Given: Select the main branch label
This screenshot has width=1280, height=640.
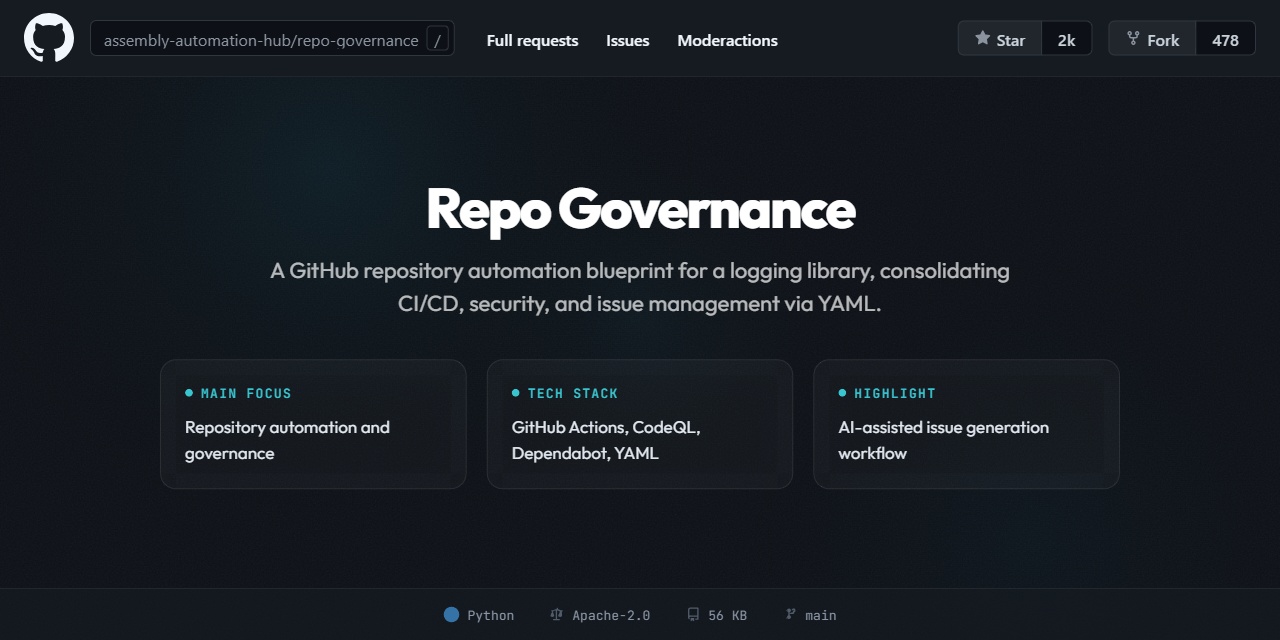Looking at the screenshot, I should point(820,614).
